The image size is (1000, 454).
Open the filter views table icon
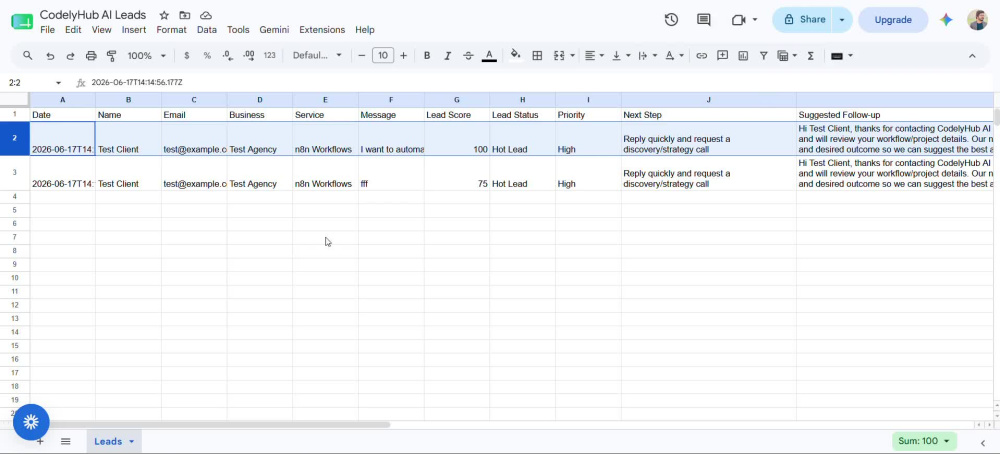pos(783,55)
